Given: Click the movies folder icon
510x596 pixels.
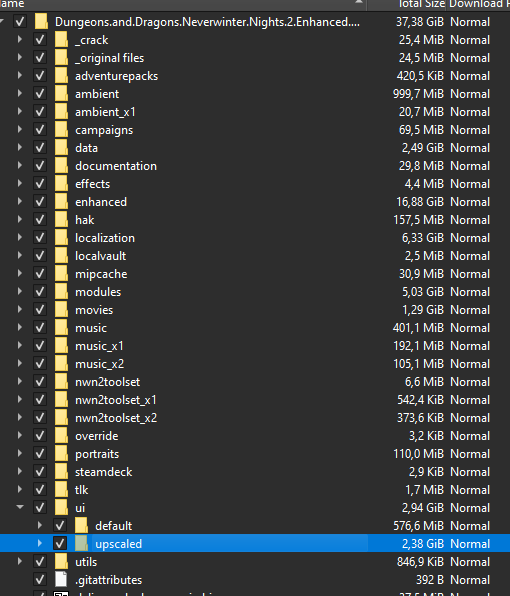Looking at the screenshot, I should click(x=61, y=310).
